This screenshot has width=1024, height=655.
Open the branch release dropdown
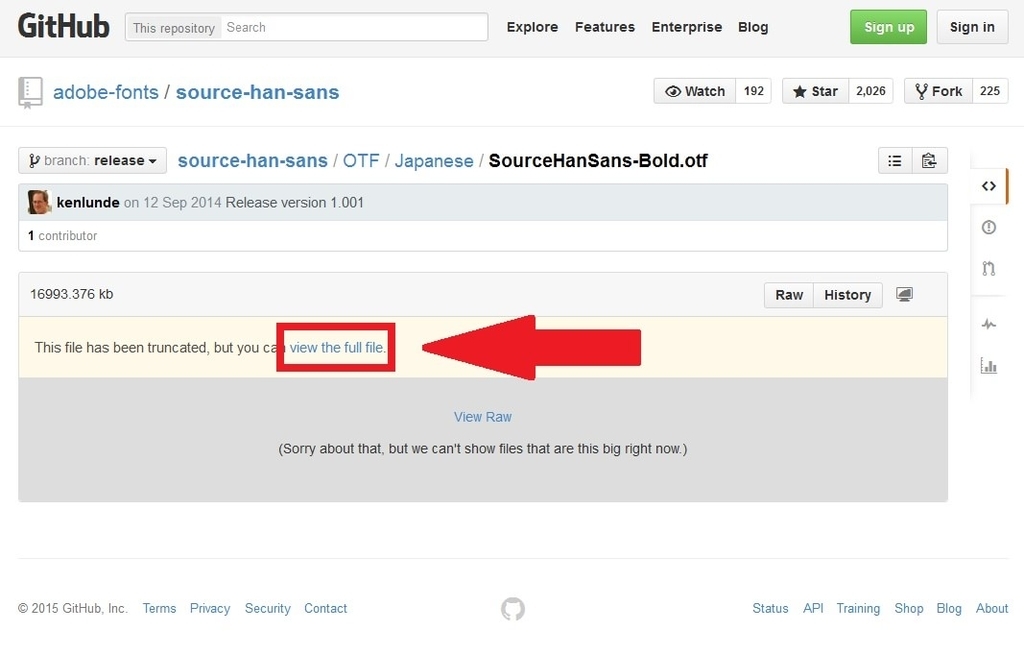[x=92, y=161]
